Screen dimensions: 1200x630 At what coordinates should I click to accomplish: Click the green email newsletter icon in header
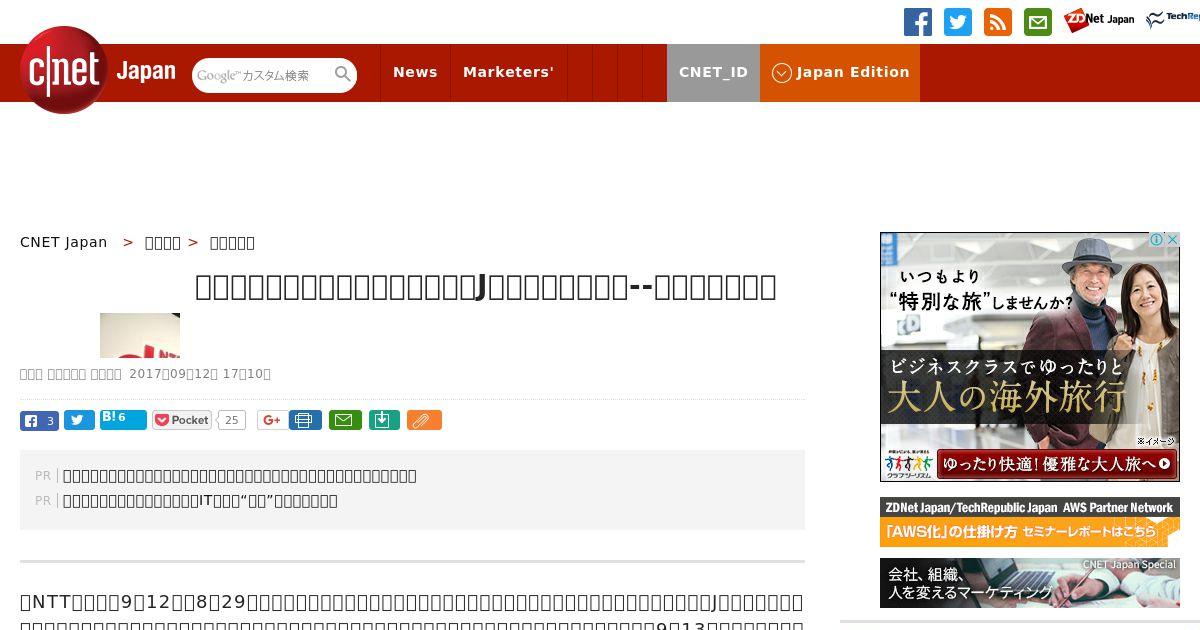pyautogui.click(x=1038, y=22)
